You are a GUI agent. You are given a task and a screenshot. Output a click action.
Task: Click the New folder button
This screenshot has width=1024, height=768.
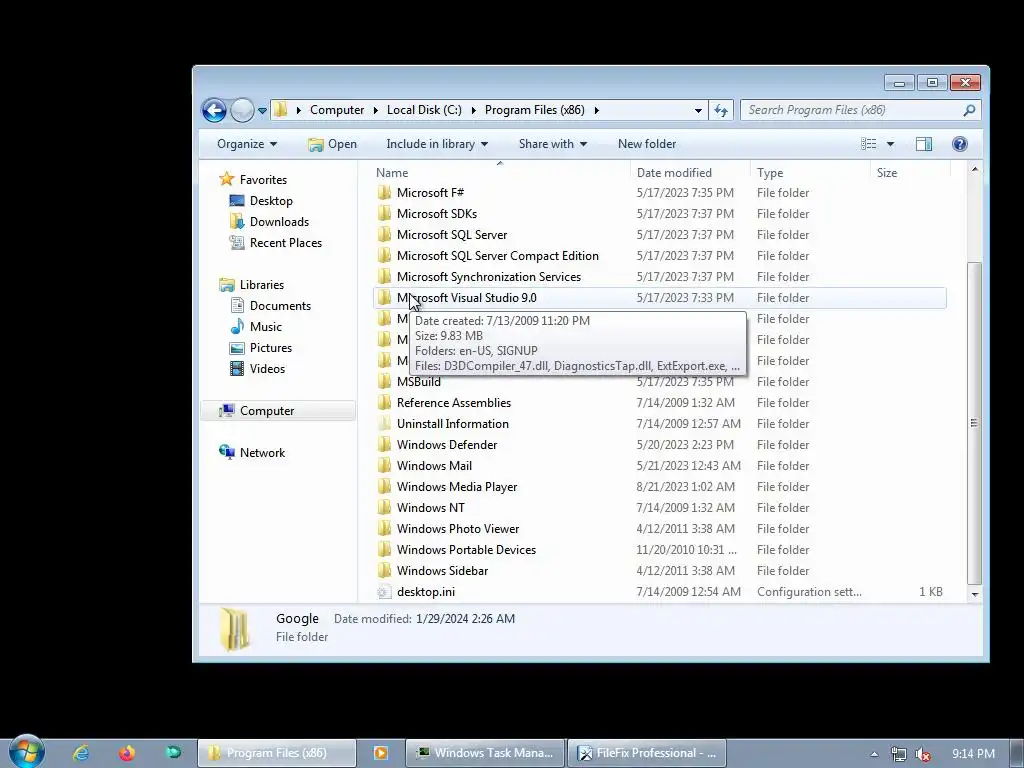click(x=647, y=144)
